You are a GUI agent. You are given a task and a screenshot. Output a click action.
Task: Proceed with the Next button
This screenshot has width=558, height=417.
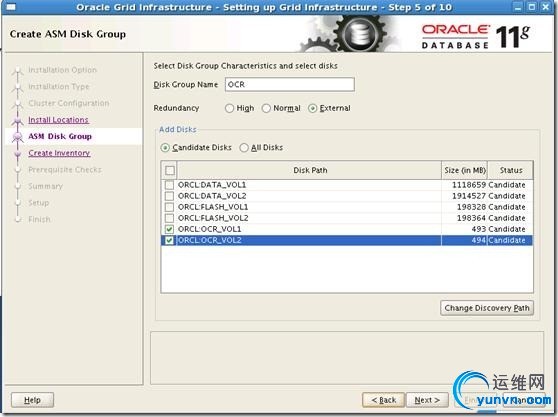(427, 400)
